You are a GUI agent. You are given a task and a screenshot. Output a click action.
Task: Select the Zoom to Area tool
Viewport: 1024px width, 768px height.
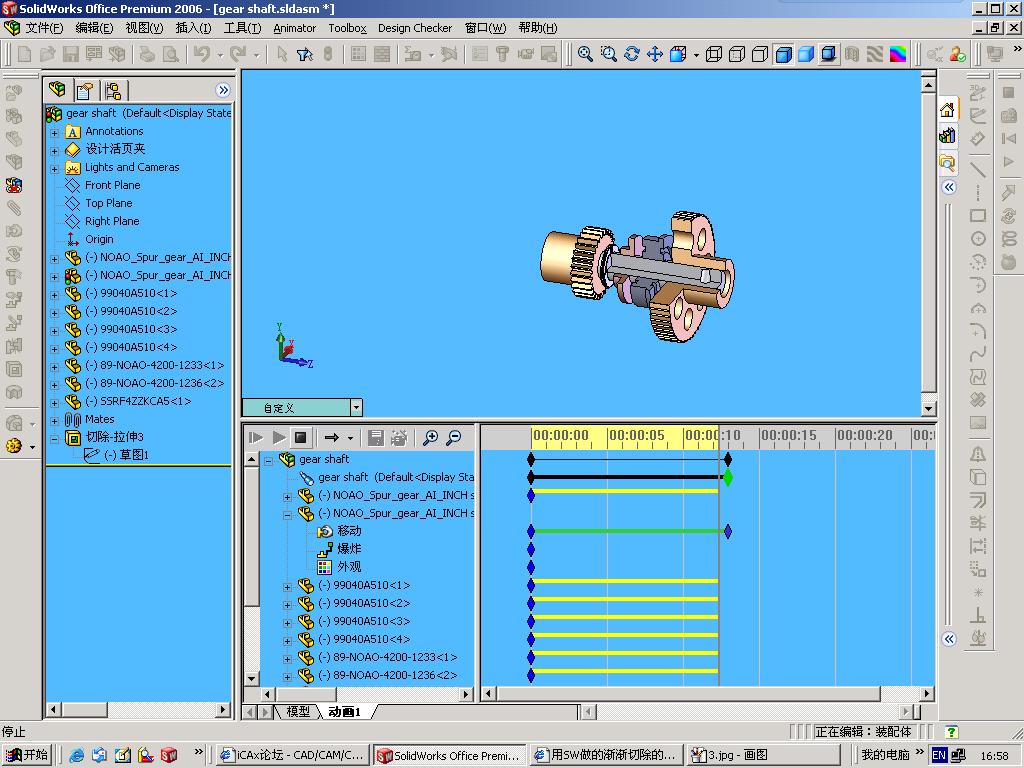pyautogui.click(x=609, y=54)
